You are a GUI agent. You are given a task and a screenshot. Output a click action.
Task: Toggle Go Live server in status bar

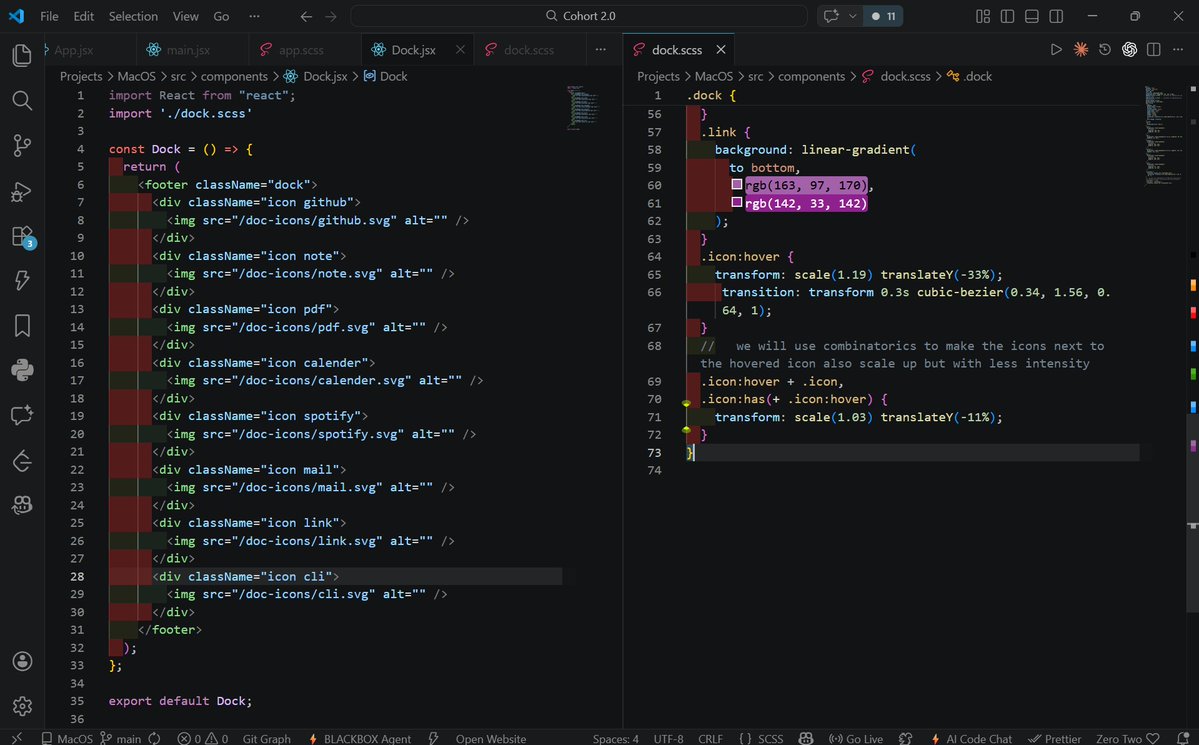click(856, 738)
